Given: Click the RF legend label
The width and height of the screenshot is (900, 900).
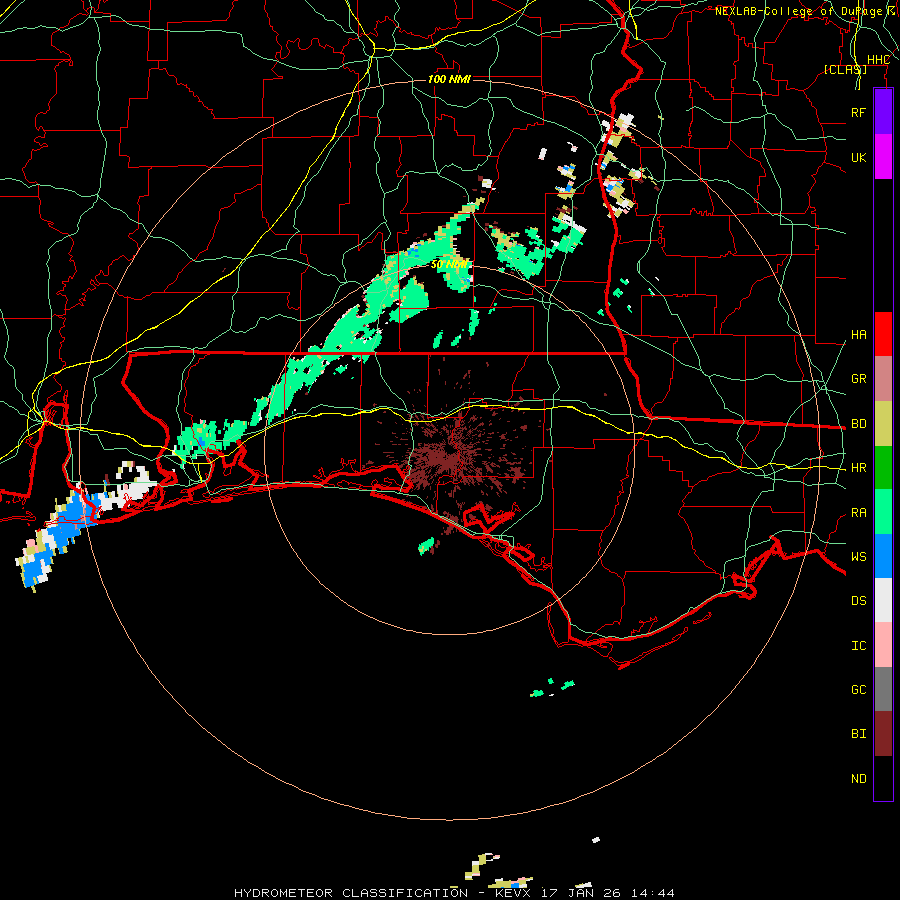Looking at the screenshot, I should pos(858,112).
